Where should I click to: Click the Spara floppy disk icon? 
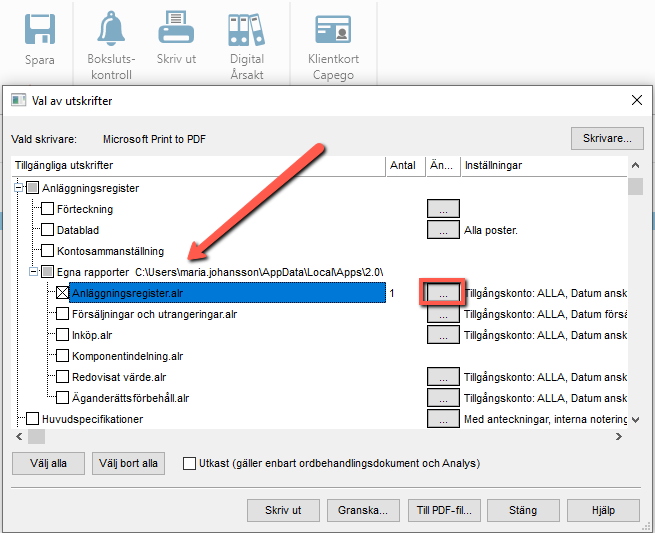pyautogui.click(x=40, y=29)
